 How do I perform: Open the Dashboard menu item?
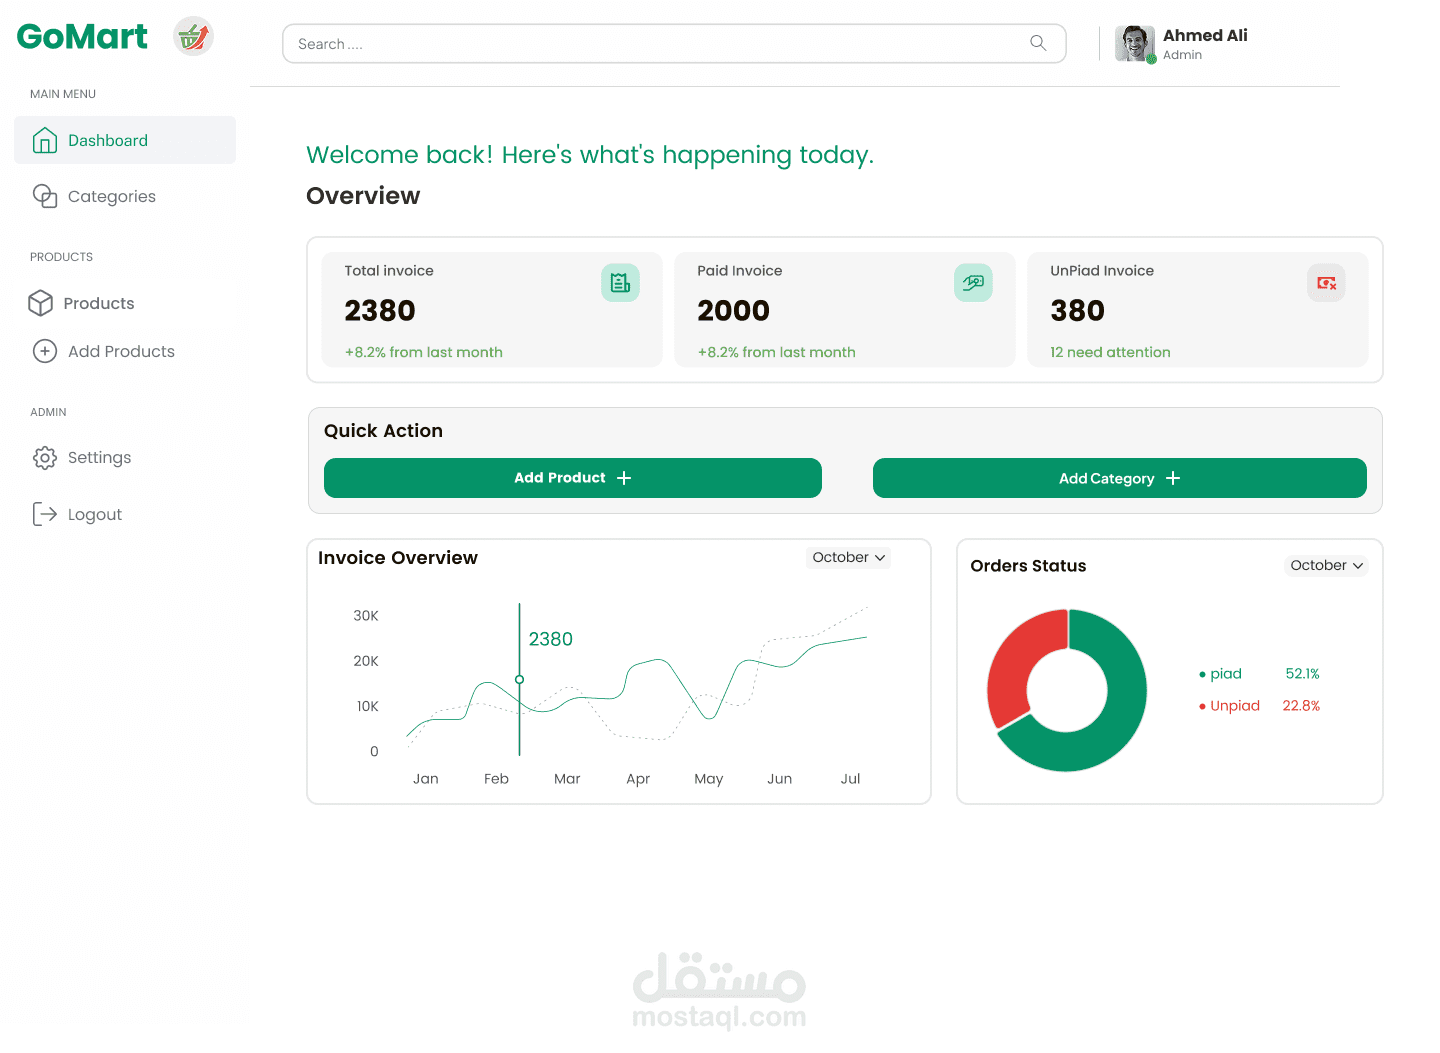tap(125, 140)
